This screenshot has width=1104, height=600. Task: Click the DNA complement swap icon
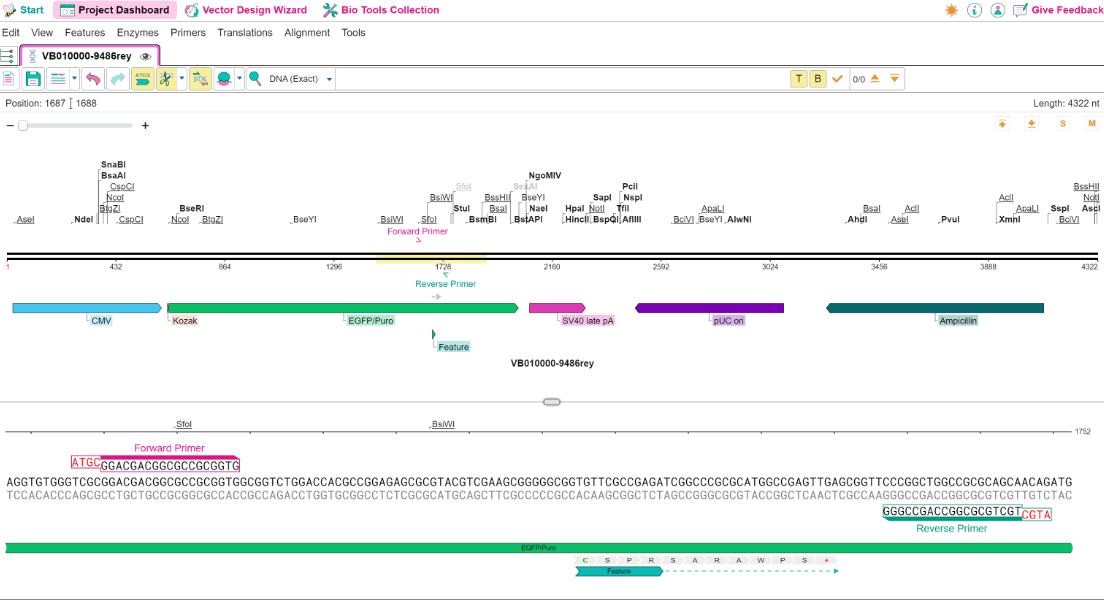[x=200, y=79]
